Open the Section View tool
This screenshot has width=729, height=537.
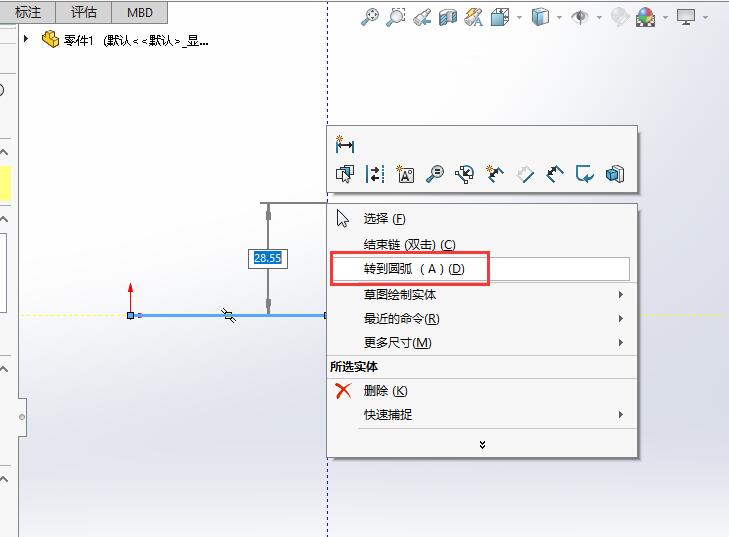click(448, 17)
